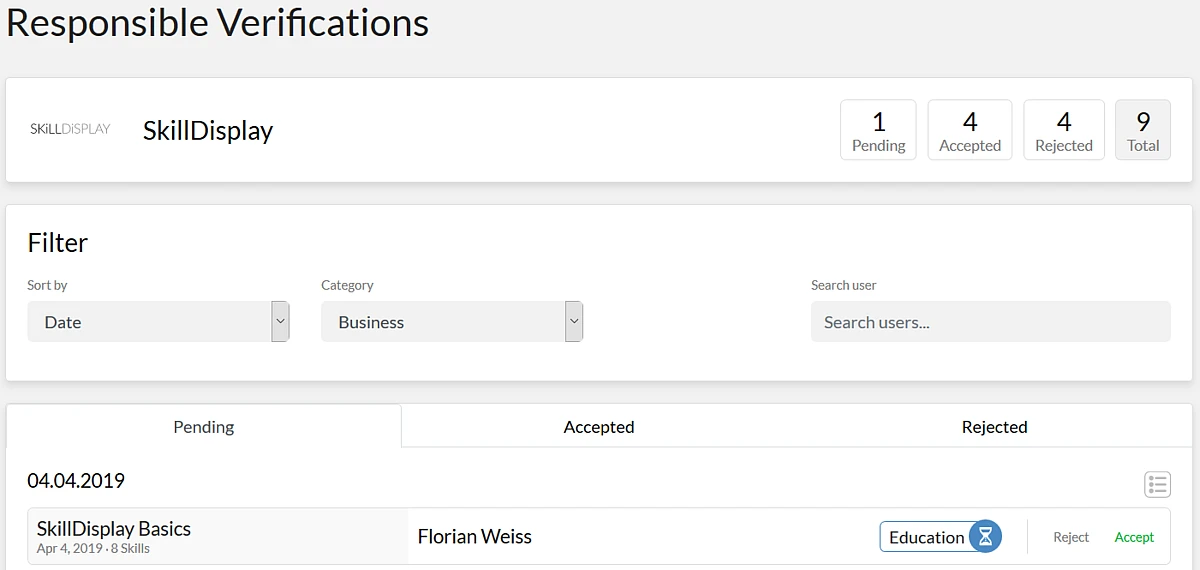Click the list view icon beside the date
Image resolution: width=1200 pixels, height=570 pixels.
click(1157, 484)
